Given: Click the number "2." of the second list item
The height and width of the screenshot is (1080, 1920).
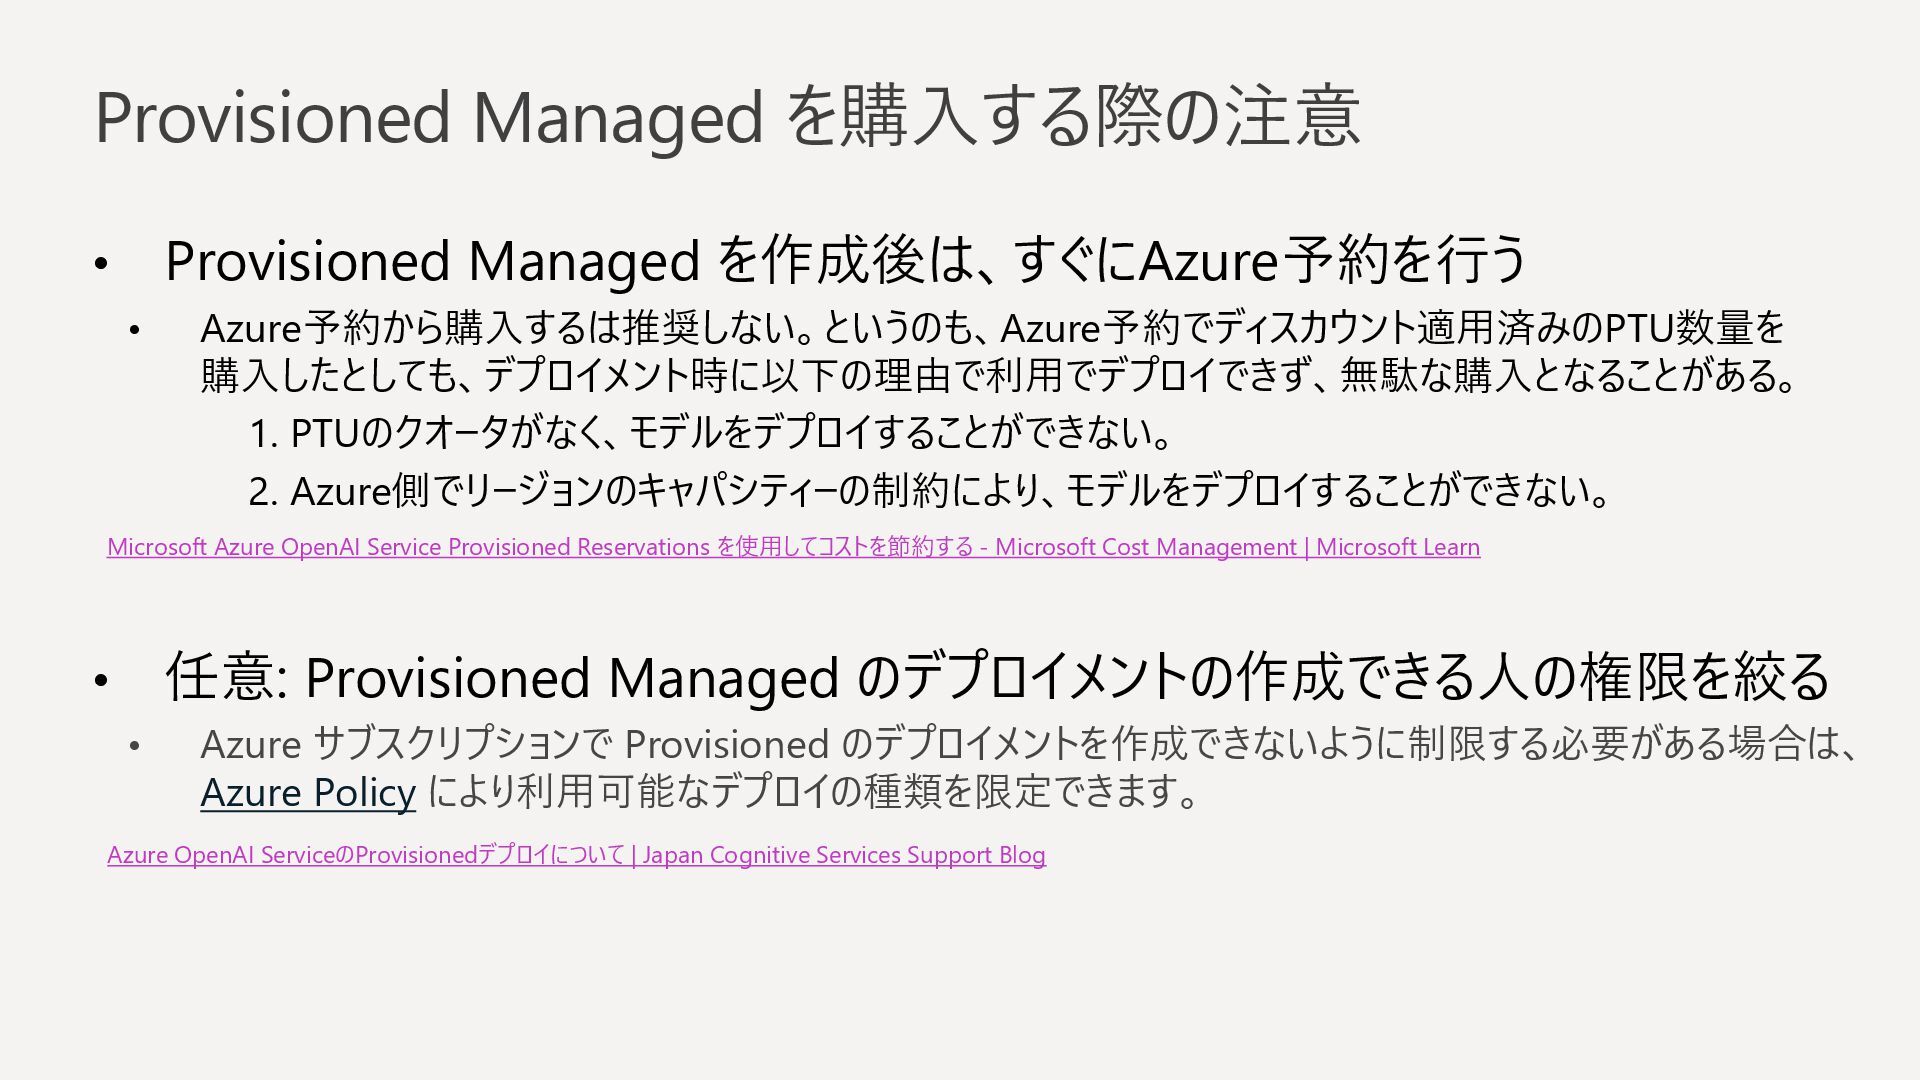Looking at the screenshot, I should [x=263, y=492].
